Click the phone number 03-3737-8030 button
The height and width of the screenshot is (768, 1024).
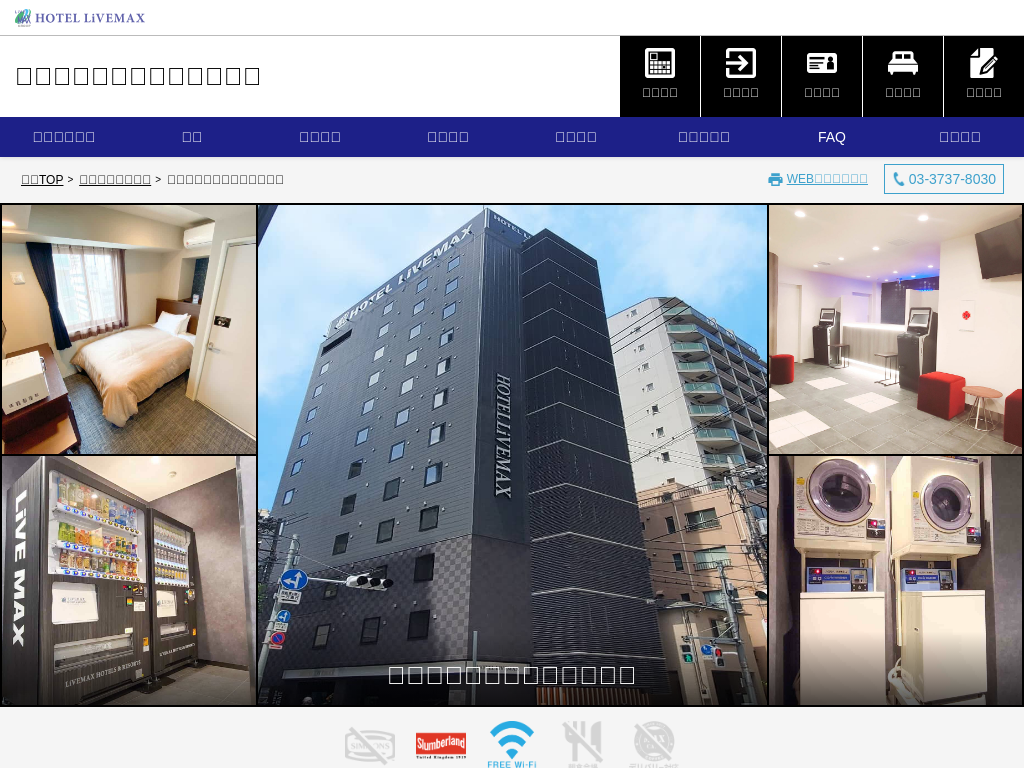(944, 179)
